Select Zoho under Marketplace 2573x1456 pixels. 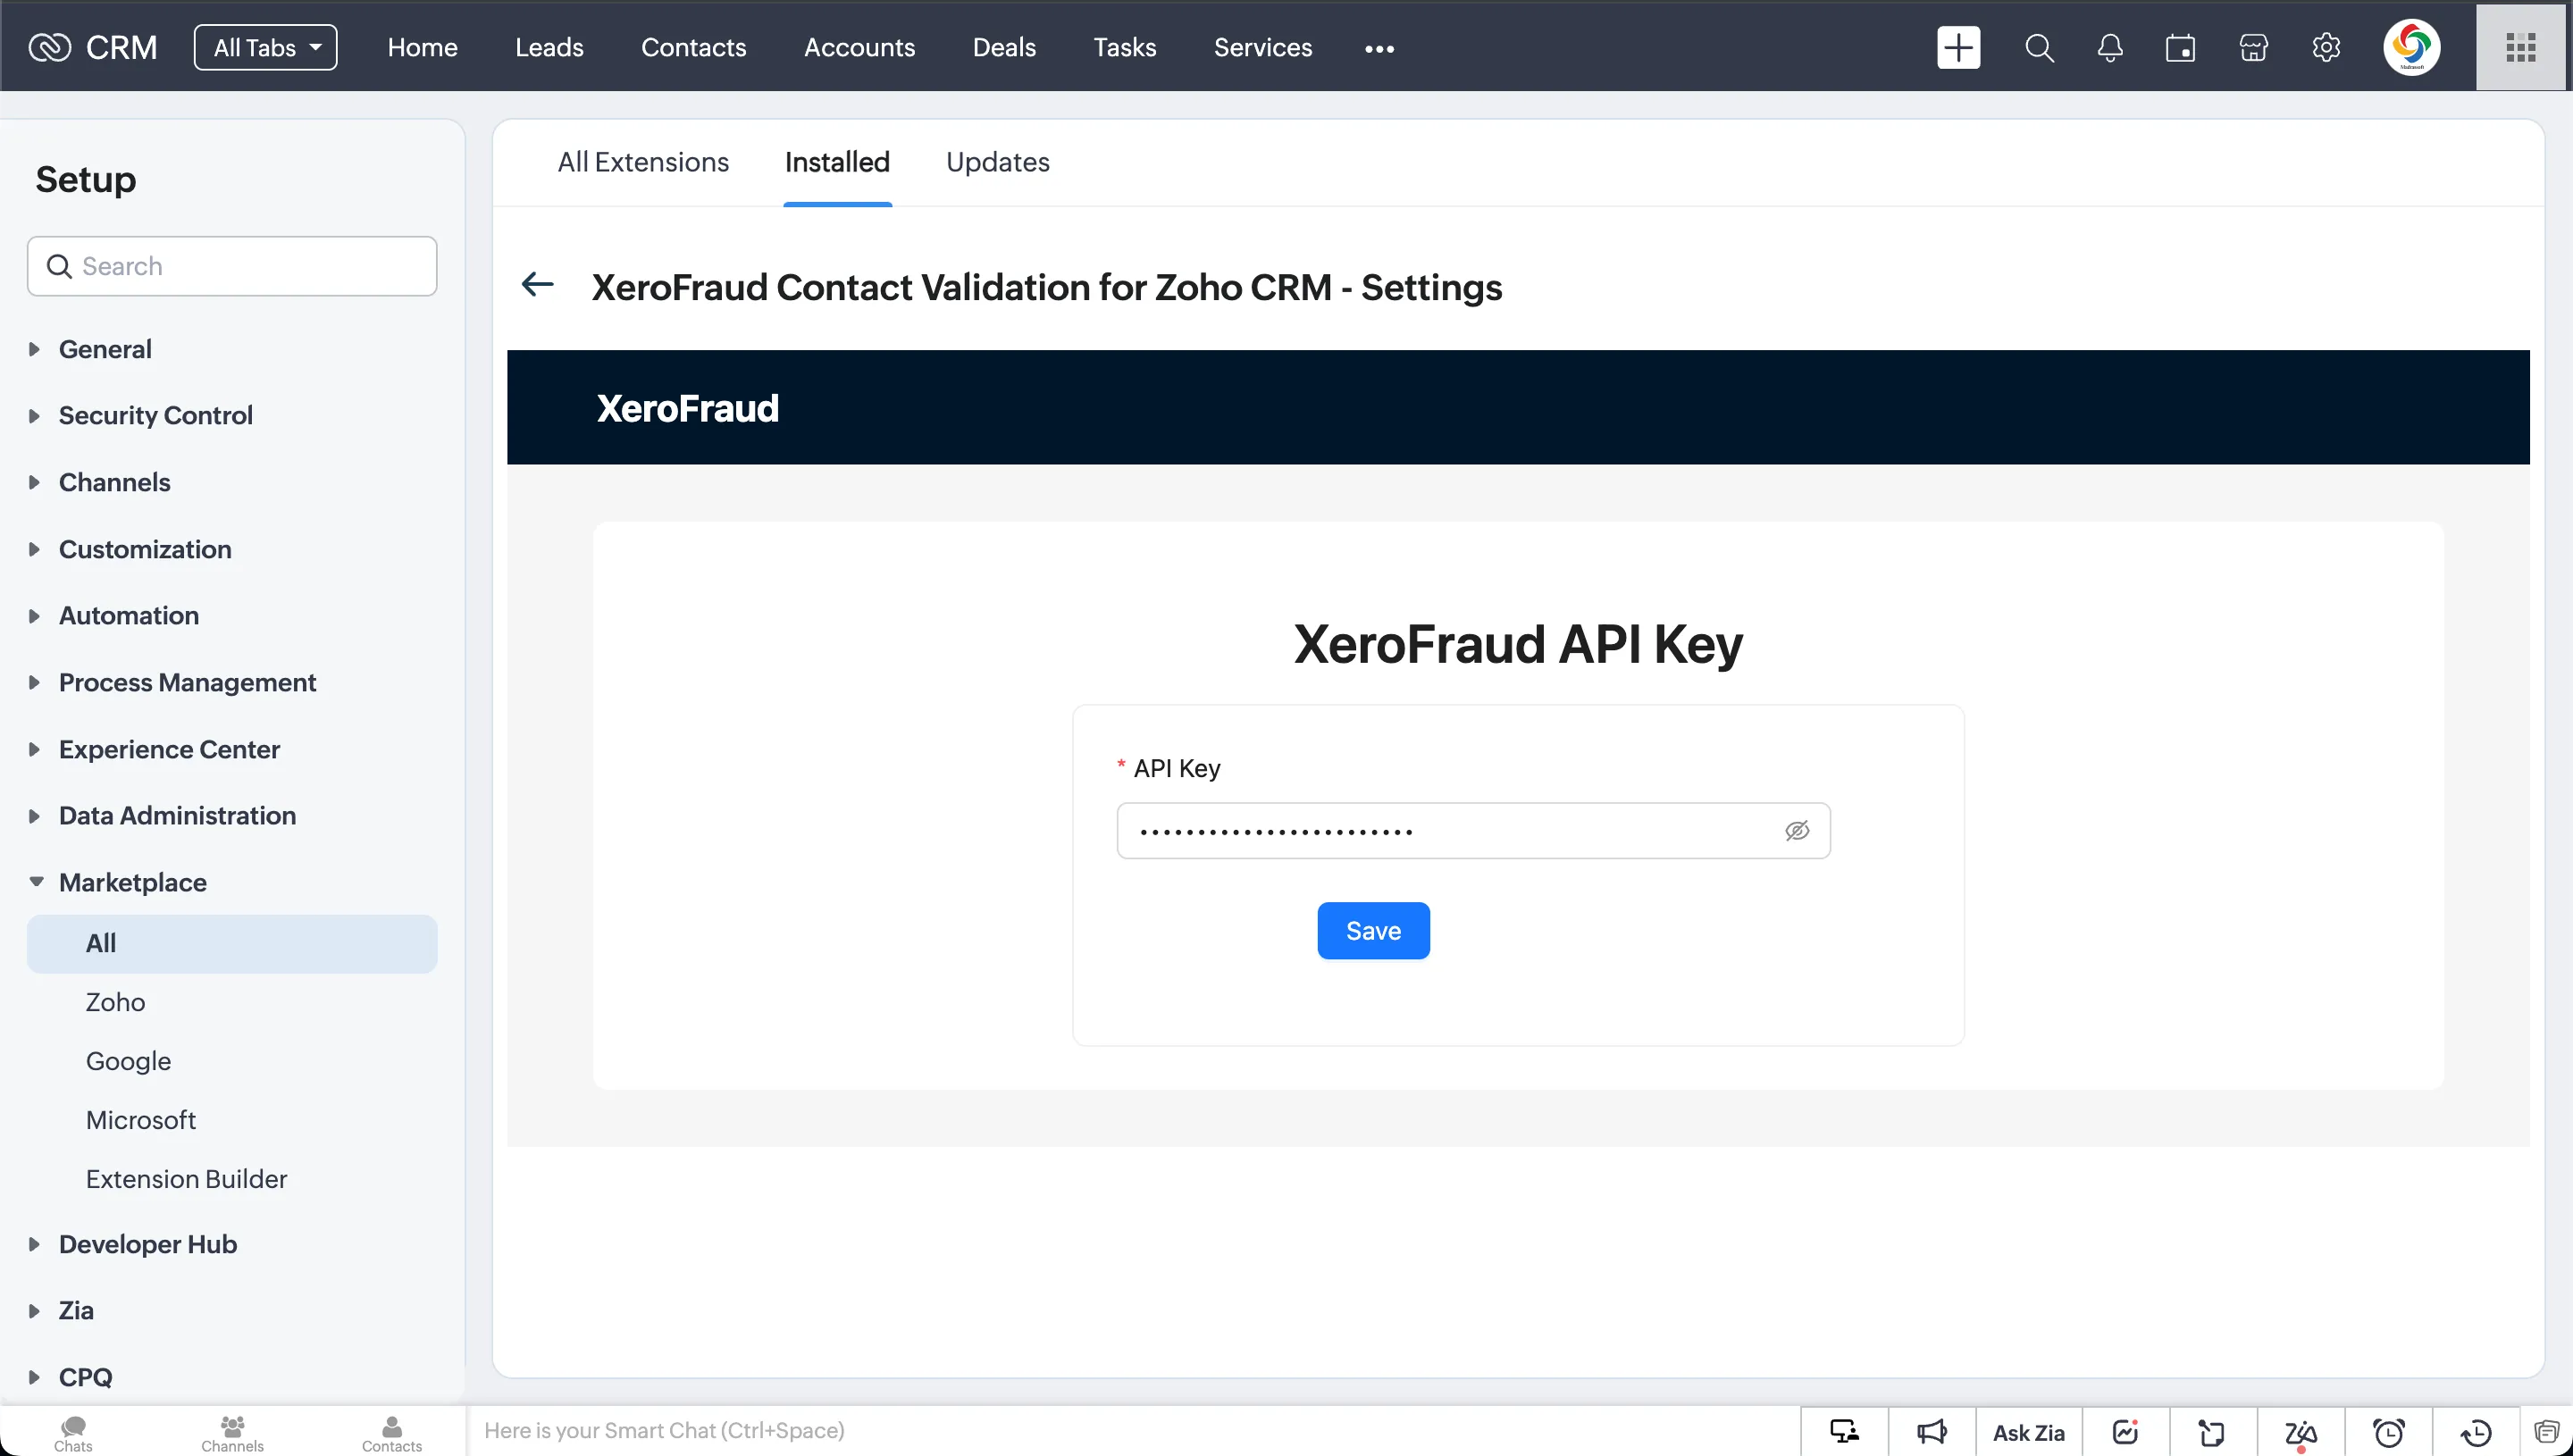point(115,1002)
